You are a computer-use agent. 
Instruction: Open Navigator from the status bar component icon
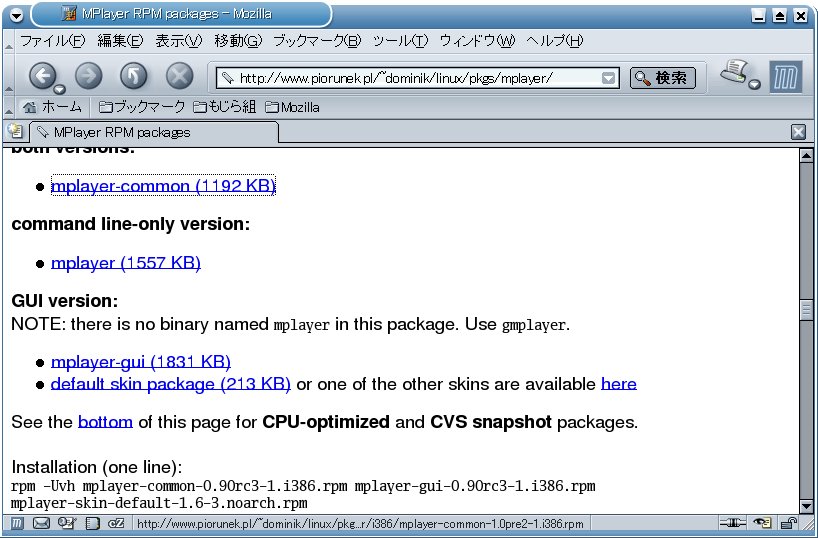pos(17,522)
